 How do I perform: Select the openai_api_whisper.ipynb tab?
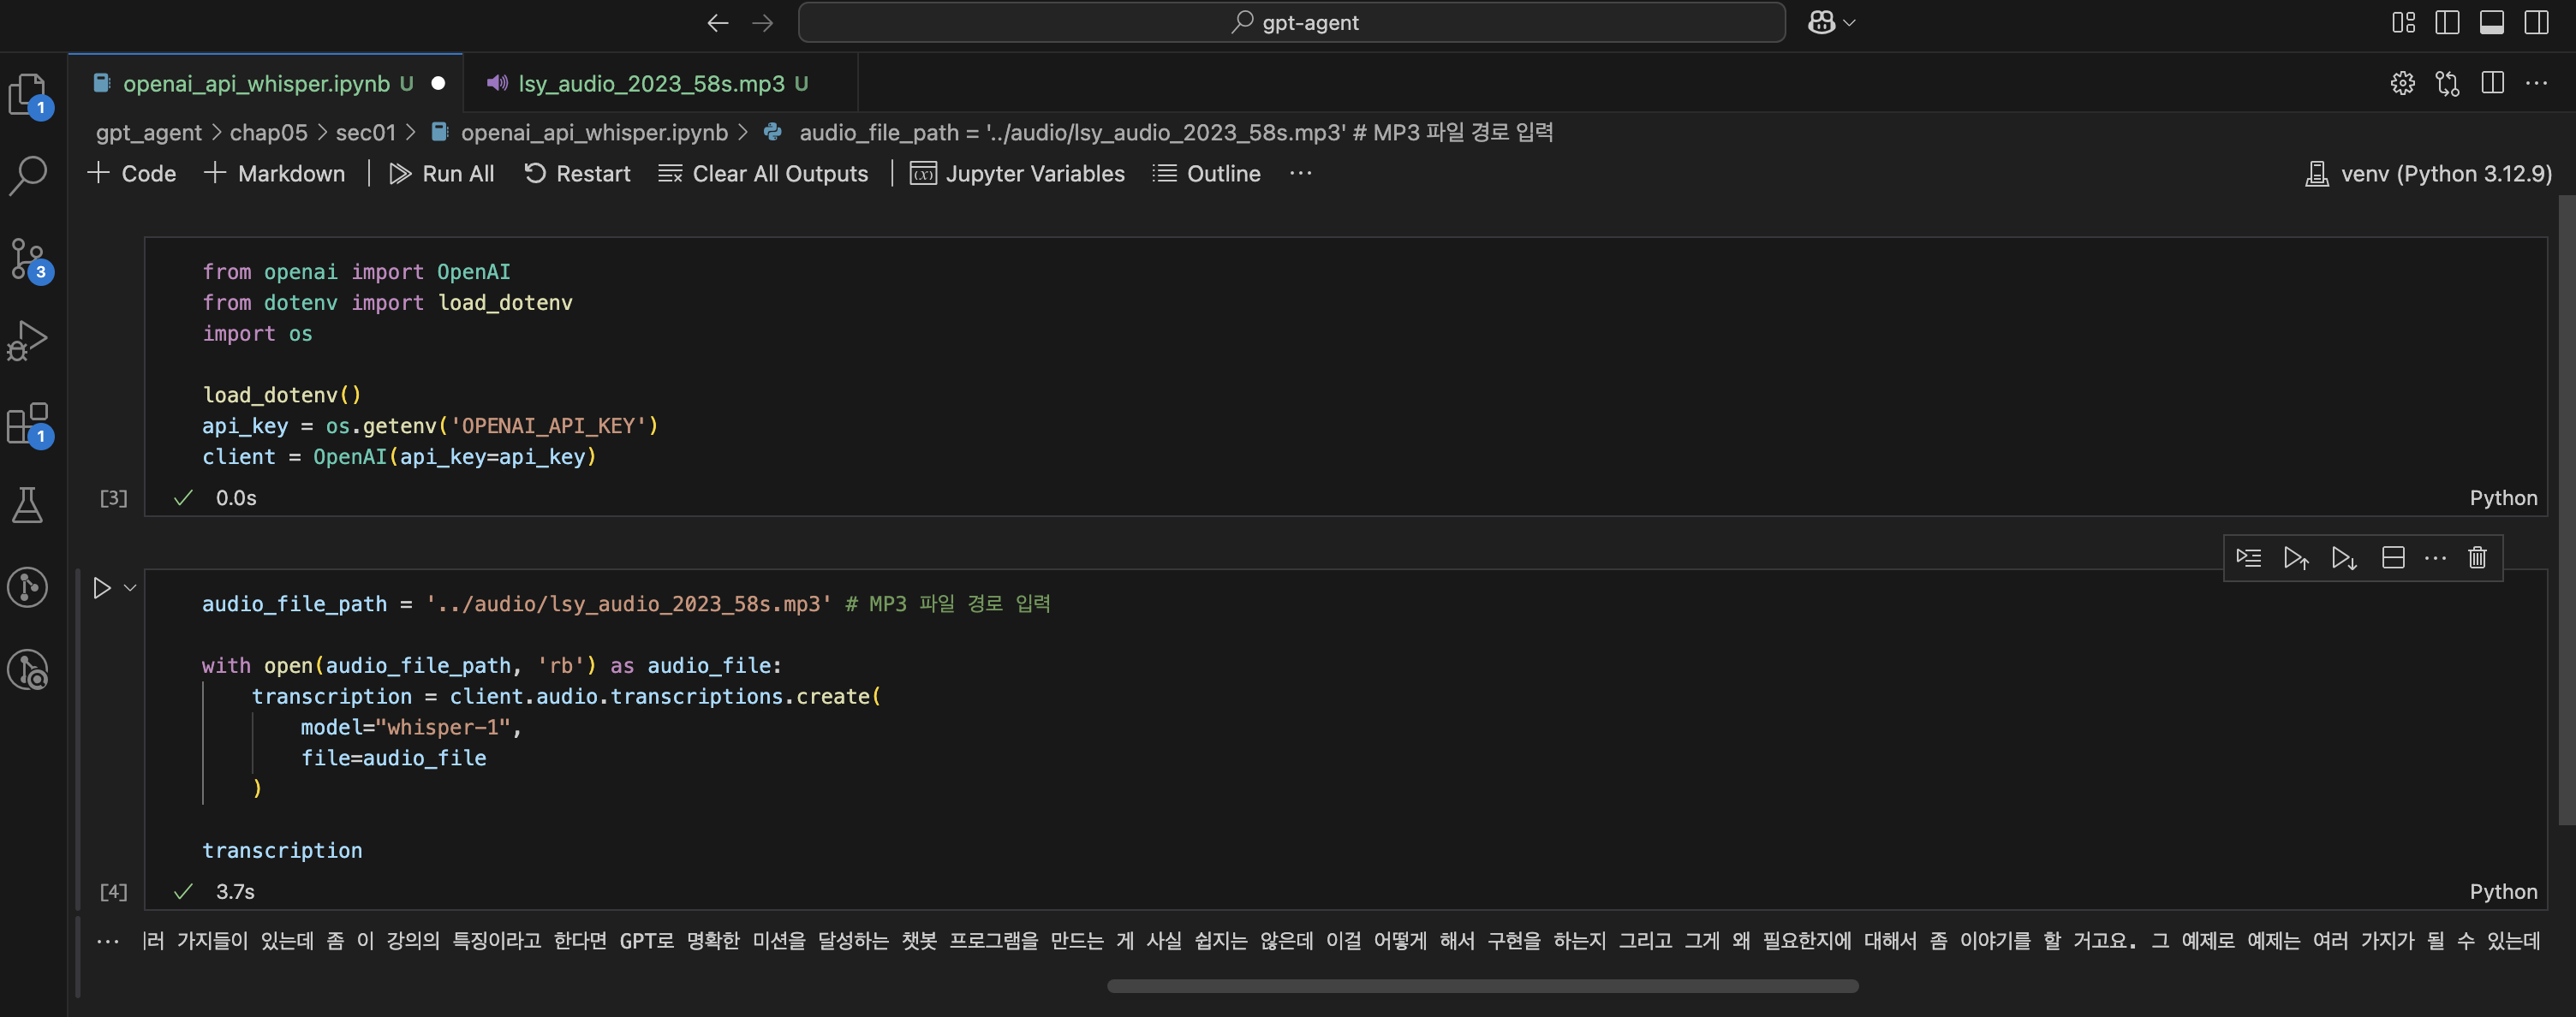click(x=256, y=84)
